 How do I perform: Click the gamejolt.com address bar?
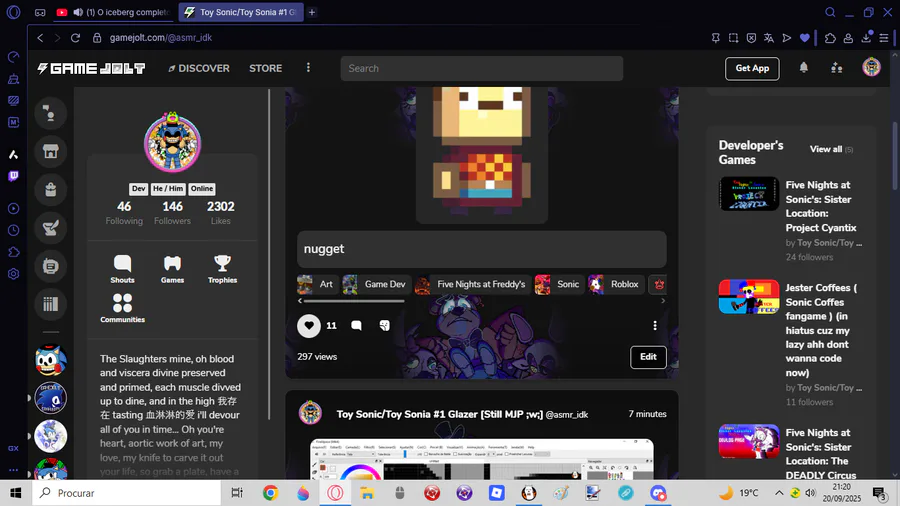tap(161, 38)
